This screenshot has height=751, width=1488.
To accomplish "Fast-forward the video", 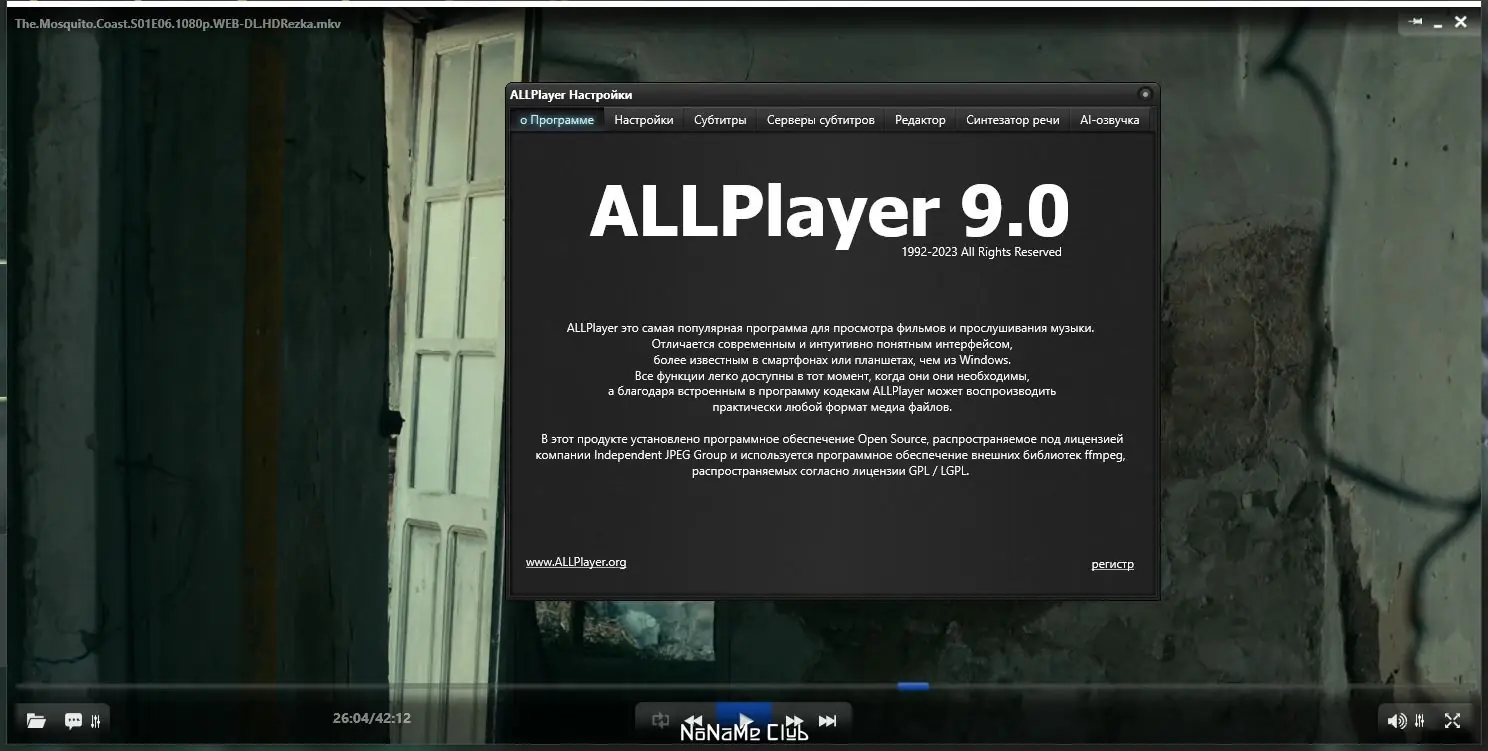I will tap(794, 720).
